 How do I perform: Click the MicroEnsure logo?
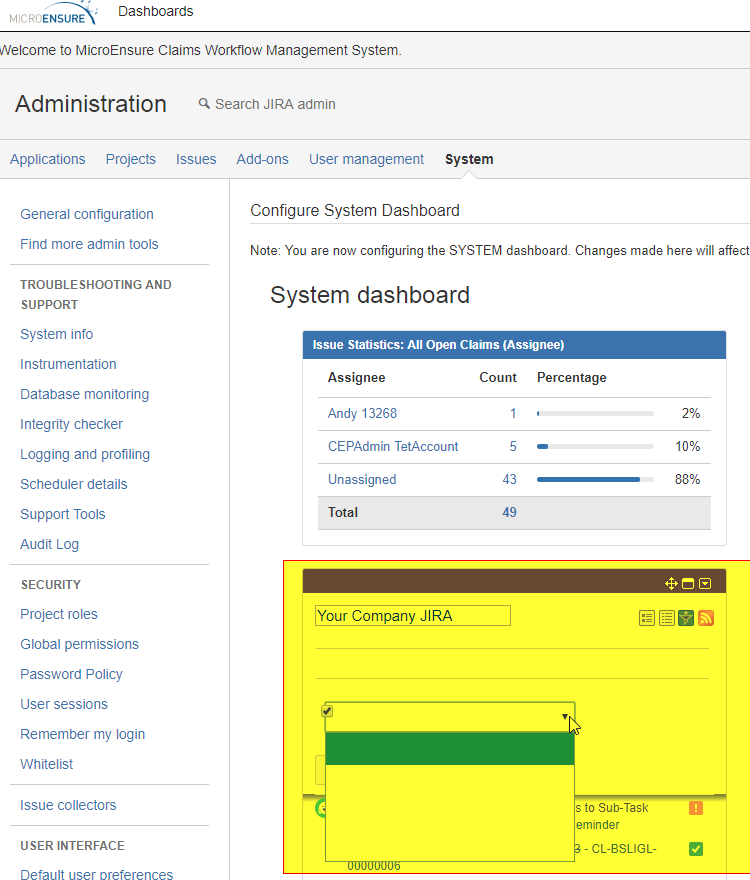(52, 13)
